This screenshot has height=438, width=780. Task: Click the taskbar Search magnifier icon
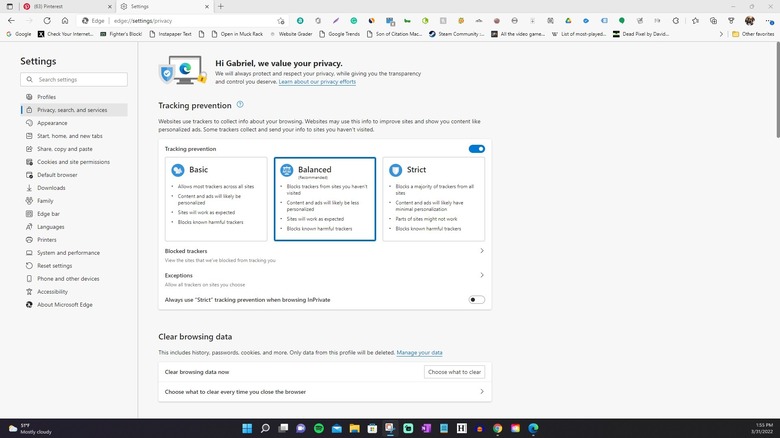point(265,428)
